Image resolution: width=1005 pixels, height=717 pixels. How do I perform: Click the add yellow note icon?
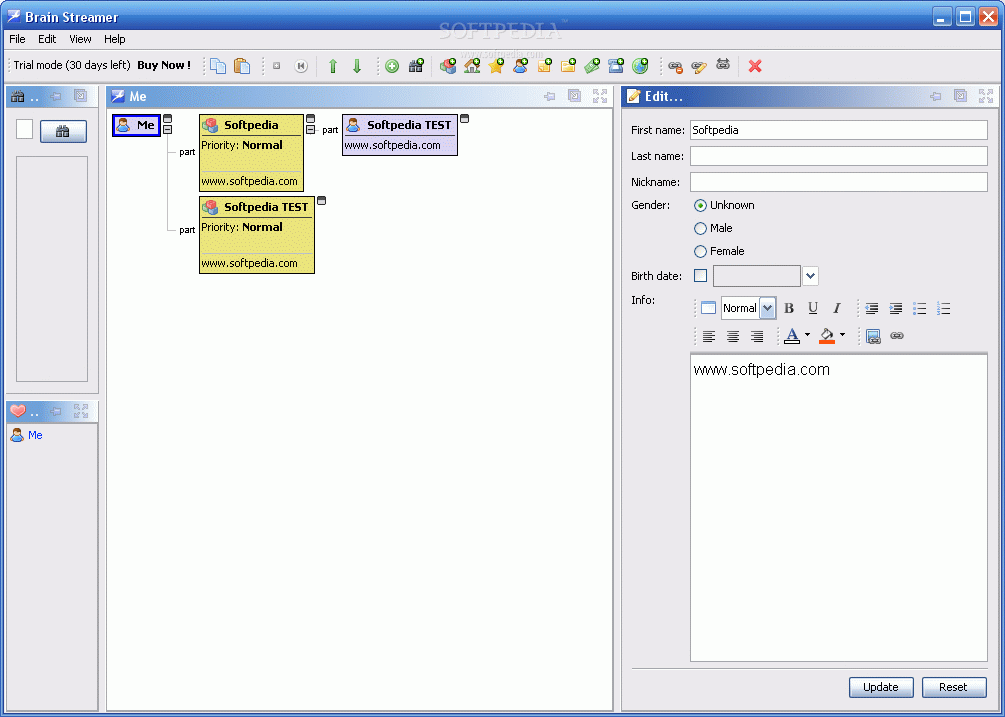544,65
